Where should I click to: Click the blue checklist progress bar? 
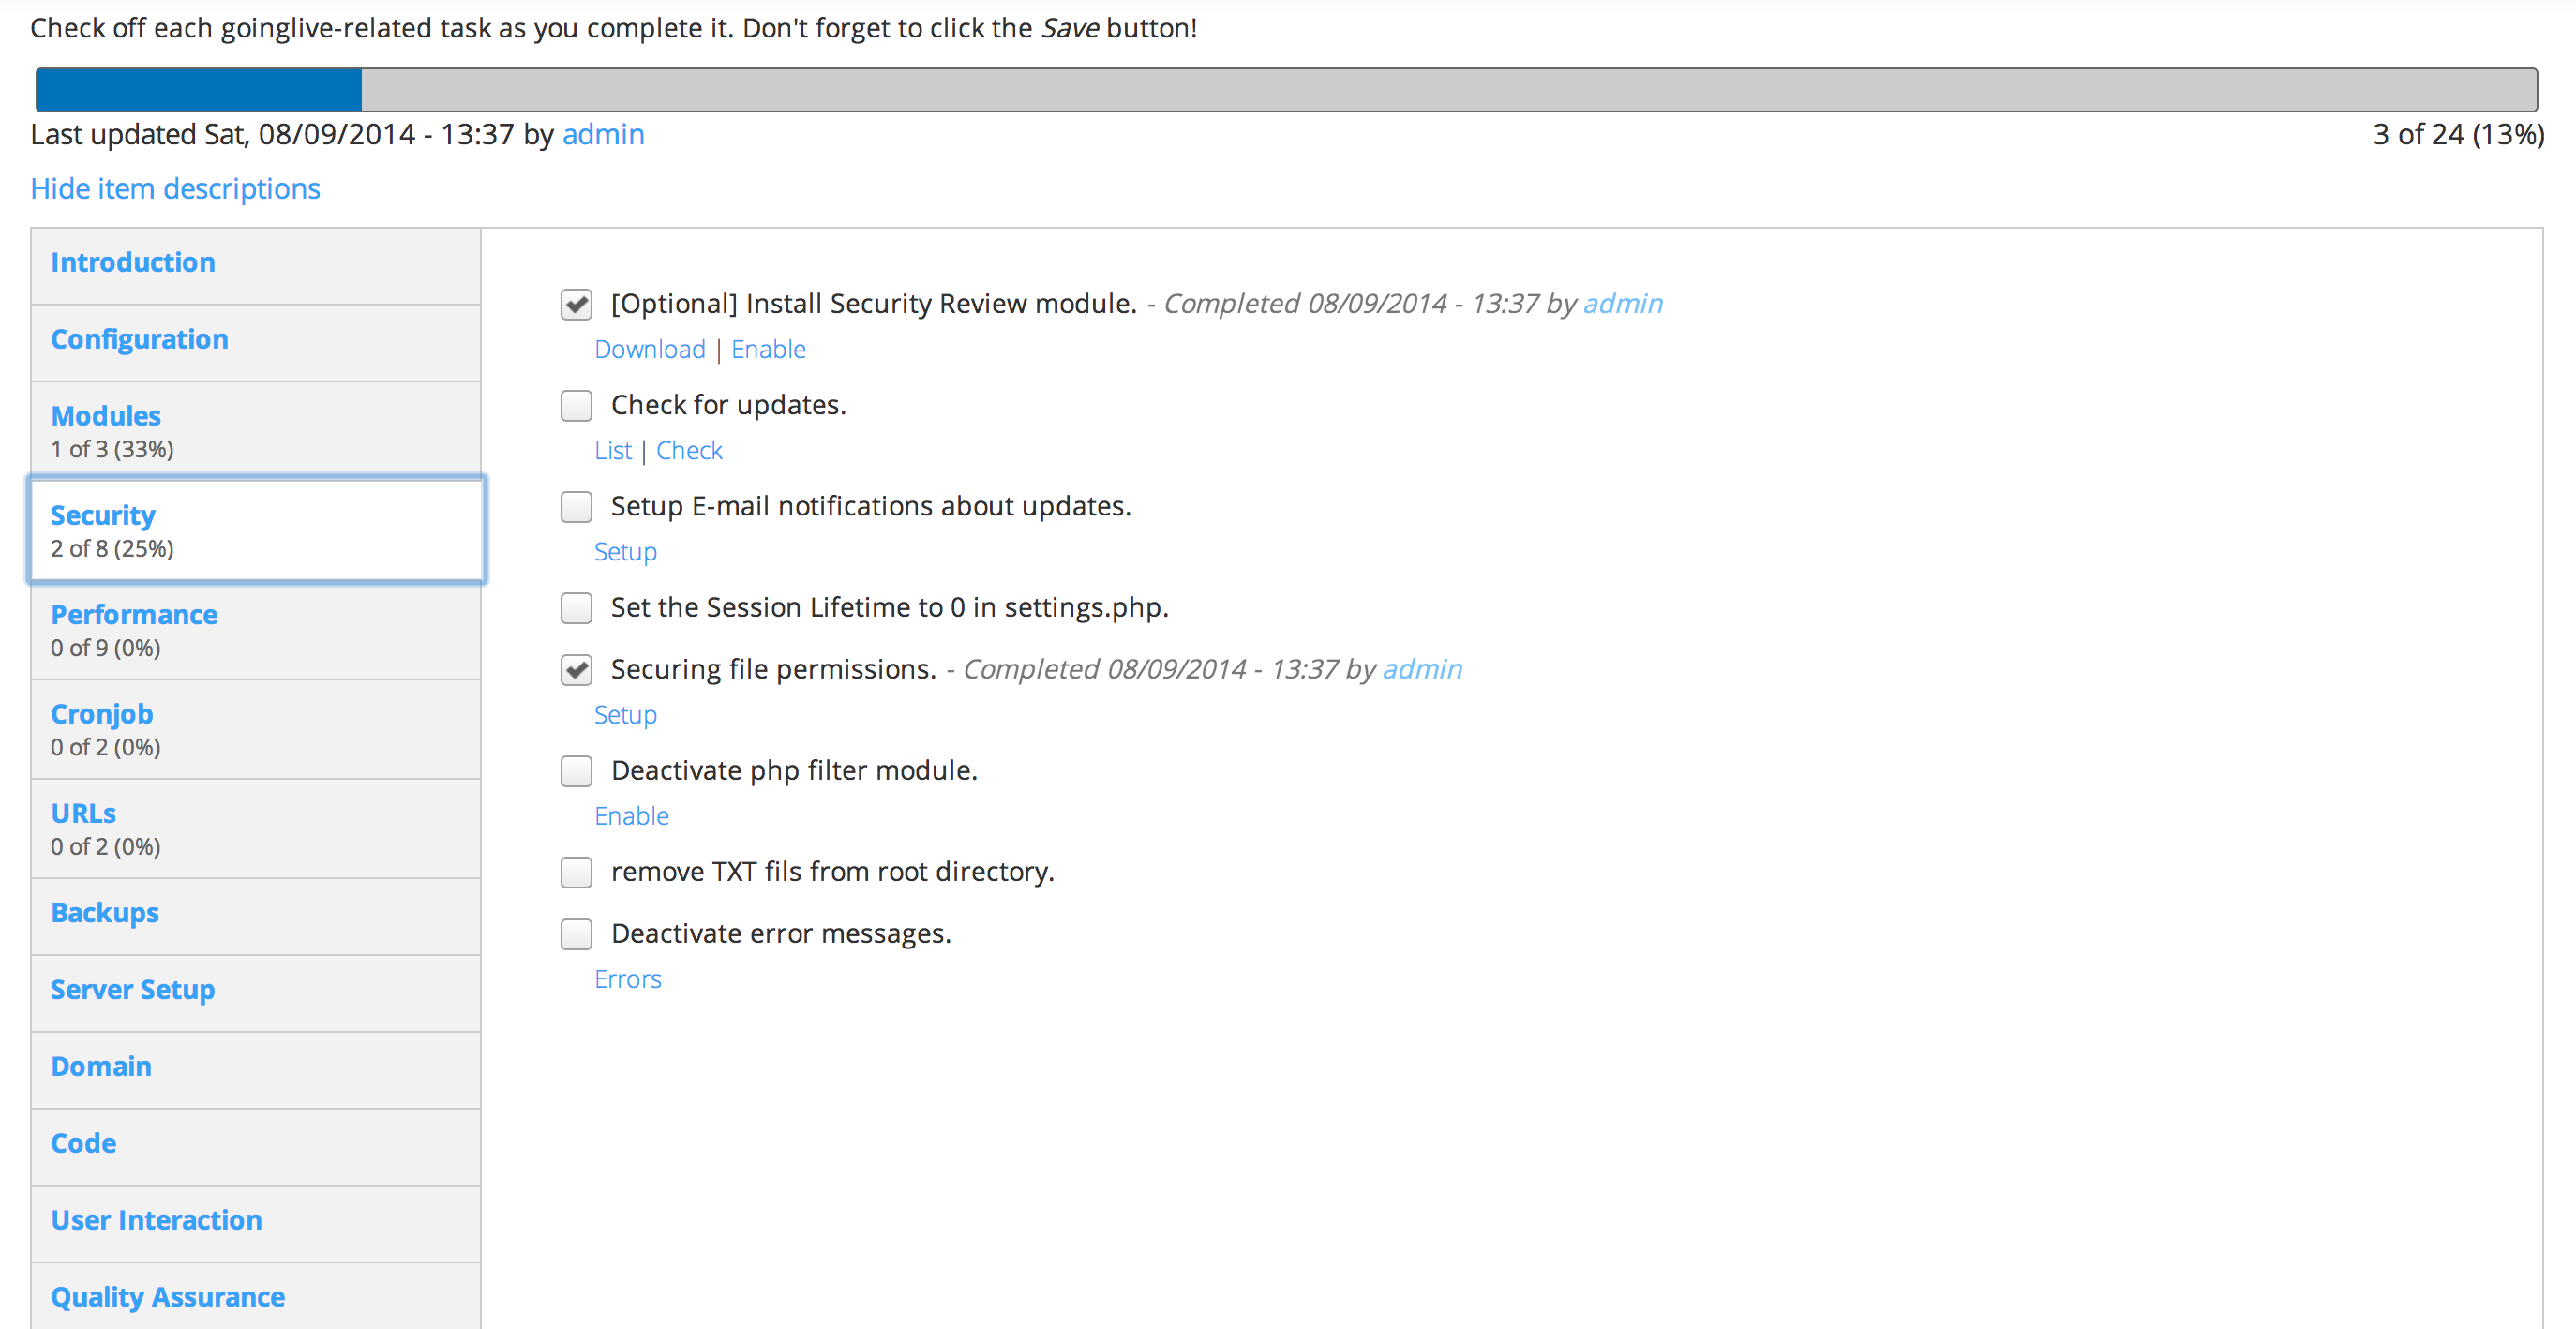click(200, 90)
